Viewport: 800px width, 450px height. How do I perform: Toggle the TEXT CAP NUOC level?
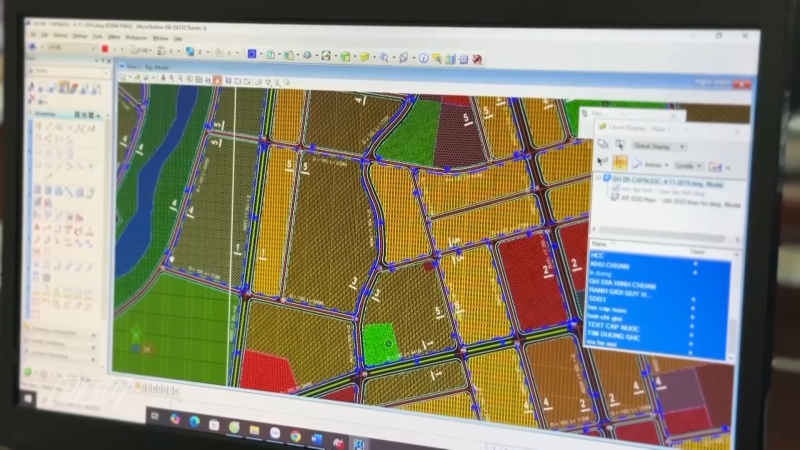point(615,328)
